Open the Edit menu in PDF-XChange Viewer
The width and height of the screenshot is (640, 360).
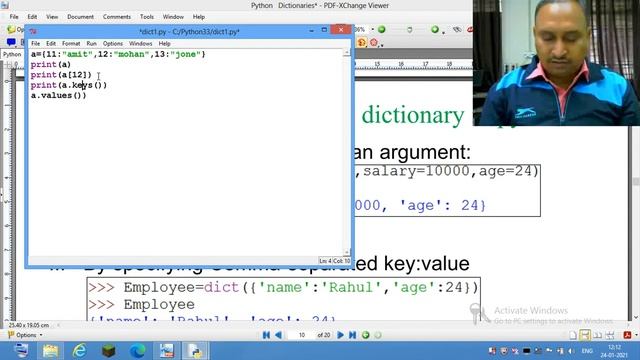click(x=32, y=17)
